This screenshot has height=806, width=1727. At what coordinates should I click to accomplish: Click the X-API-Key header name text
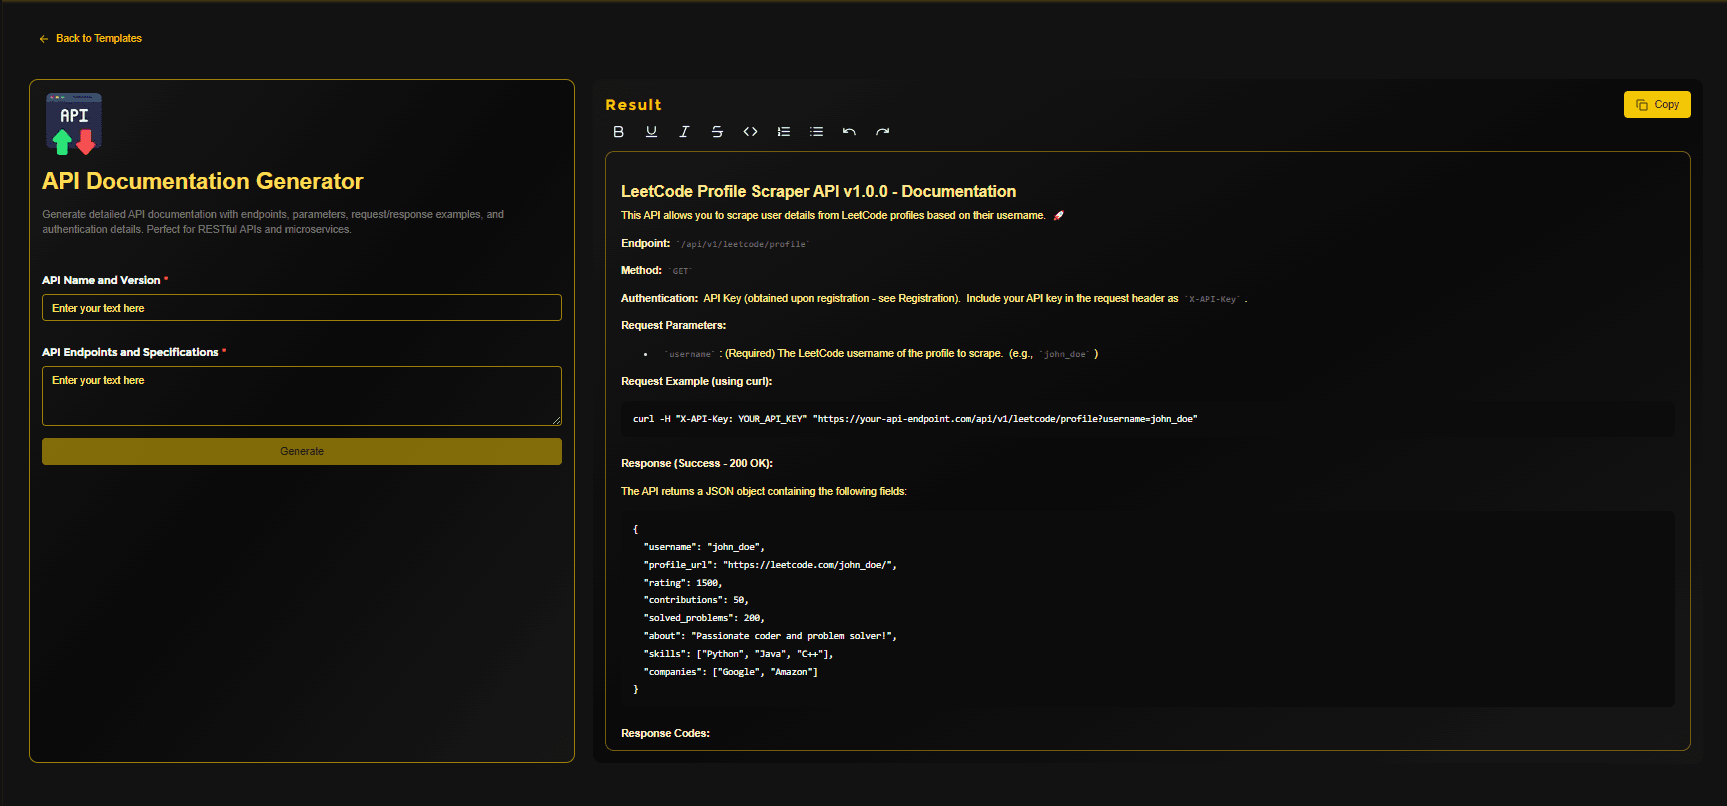(x=1213, y=299)
